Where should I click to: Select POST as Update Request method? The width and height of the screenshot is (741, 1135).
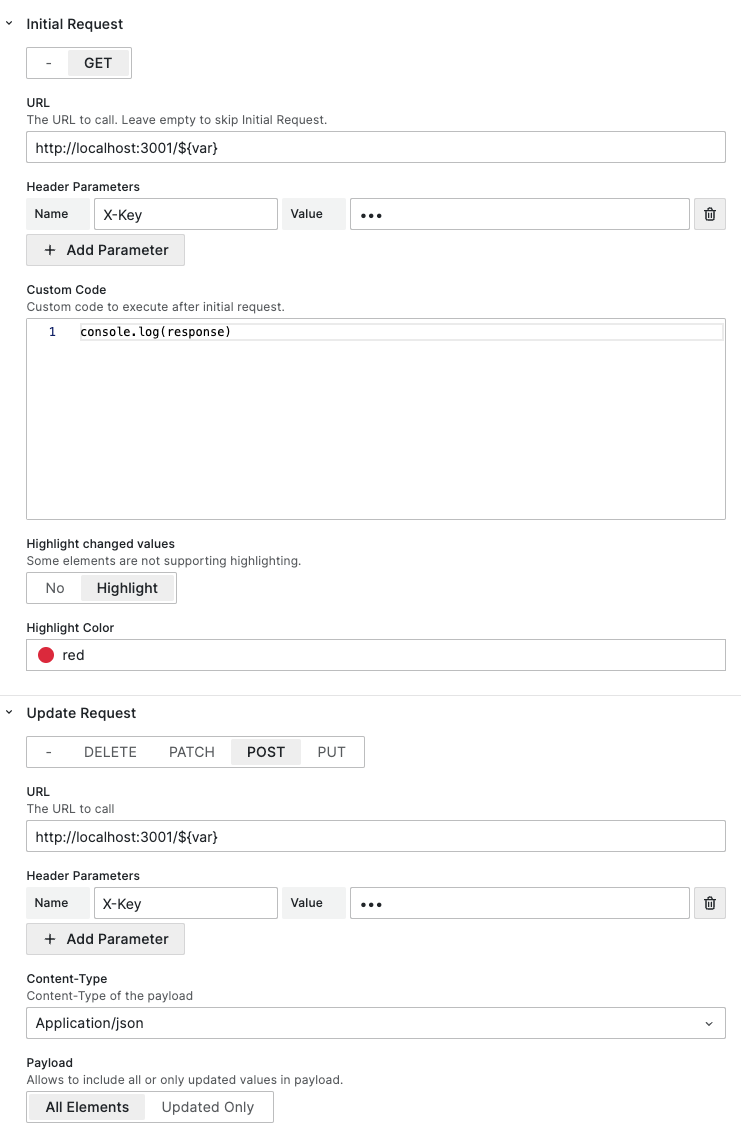click(x=266, y=752)
